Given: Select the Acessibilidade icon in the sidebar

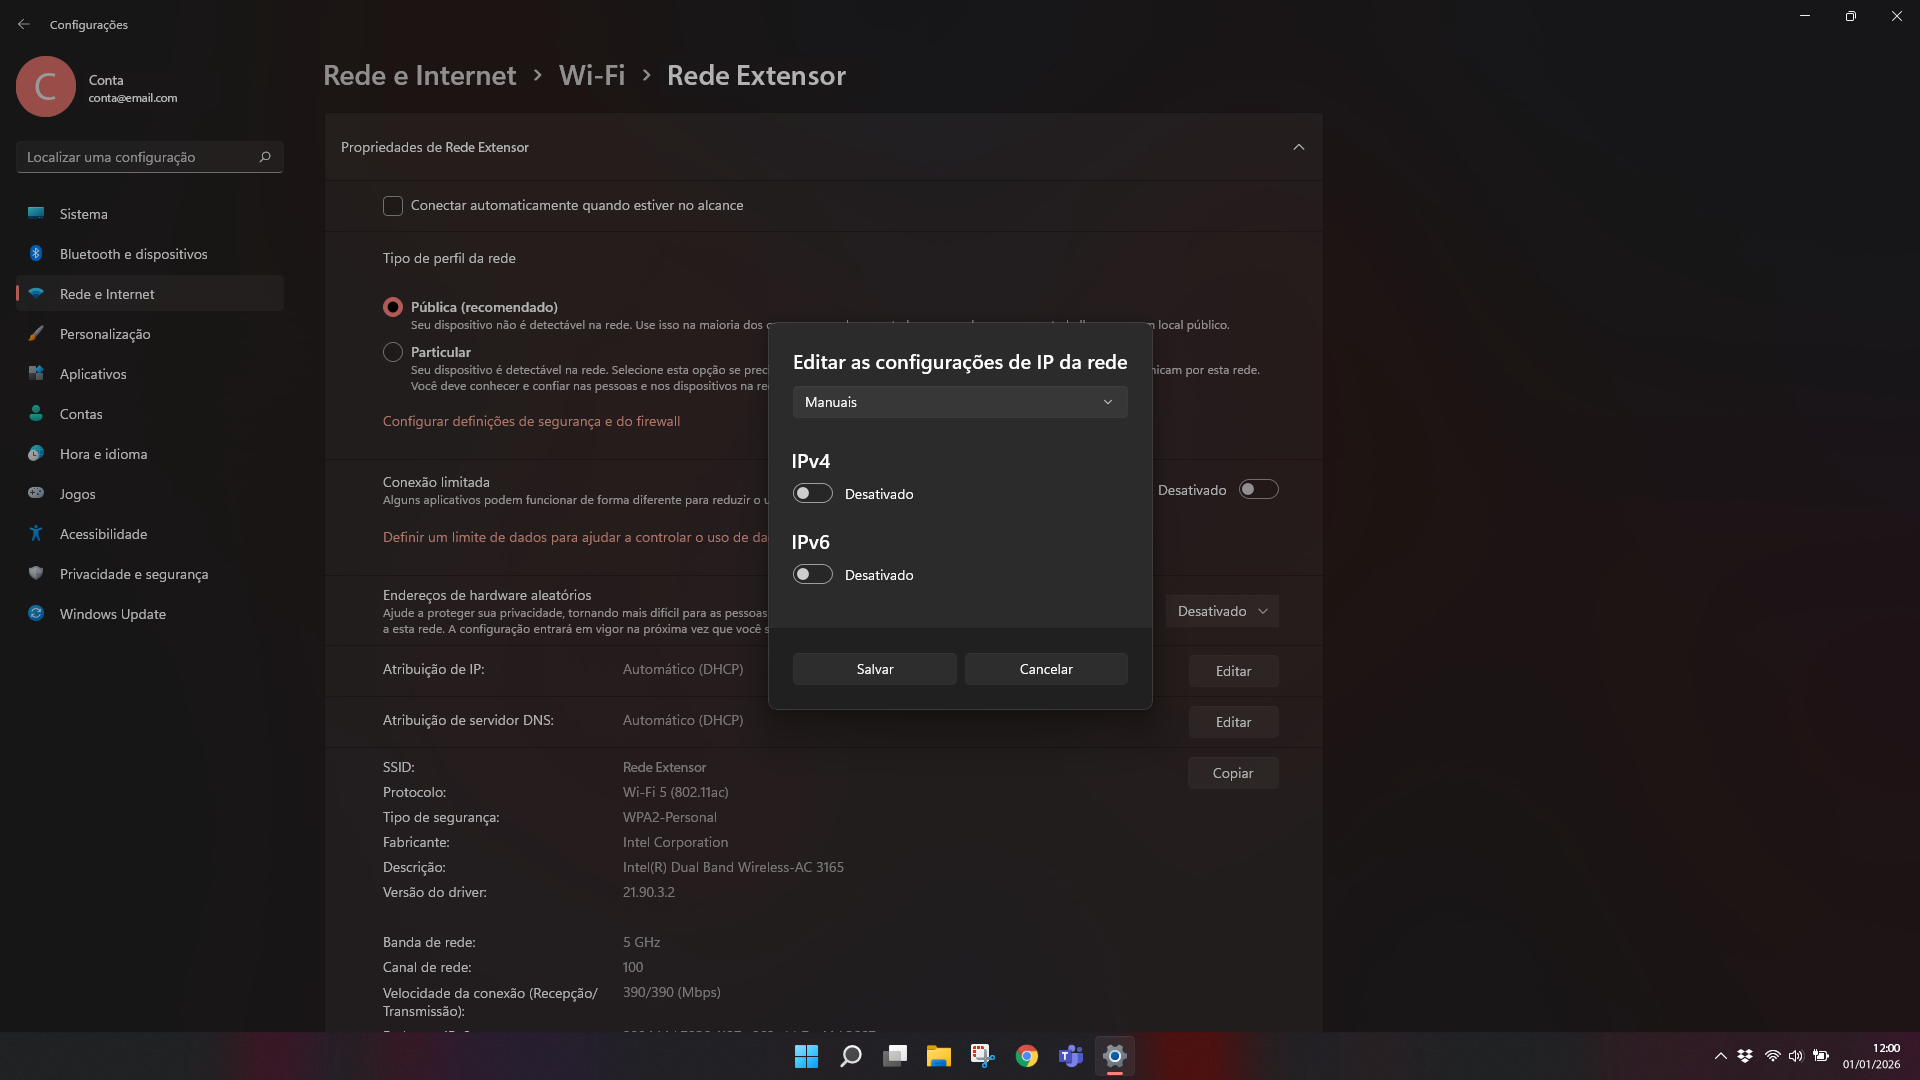Looking at the screenshot, I should pyautogui.click(x=36, y=534).
